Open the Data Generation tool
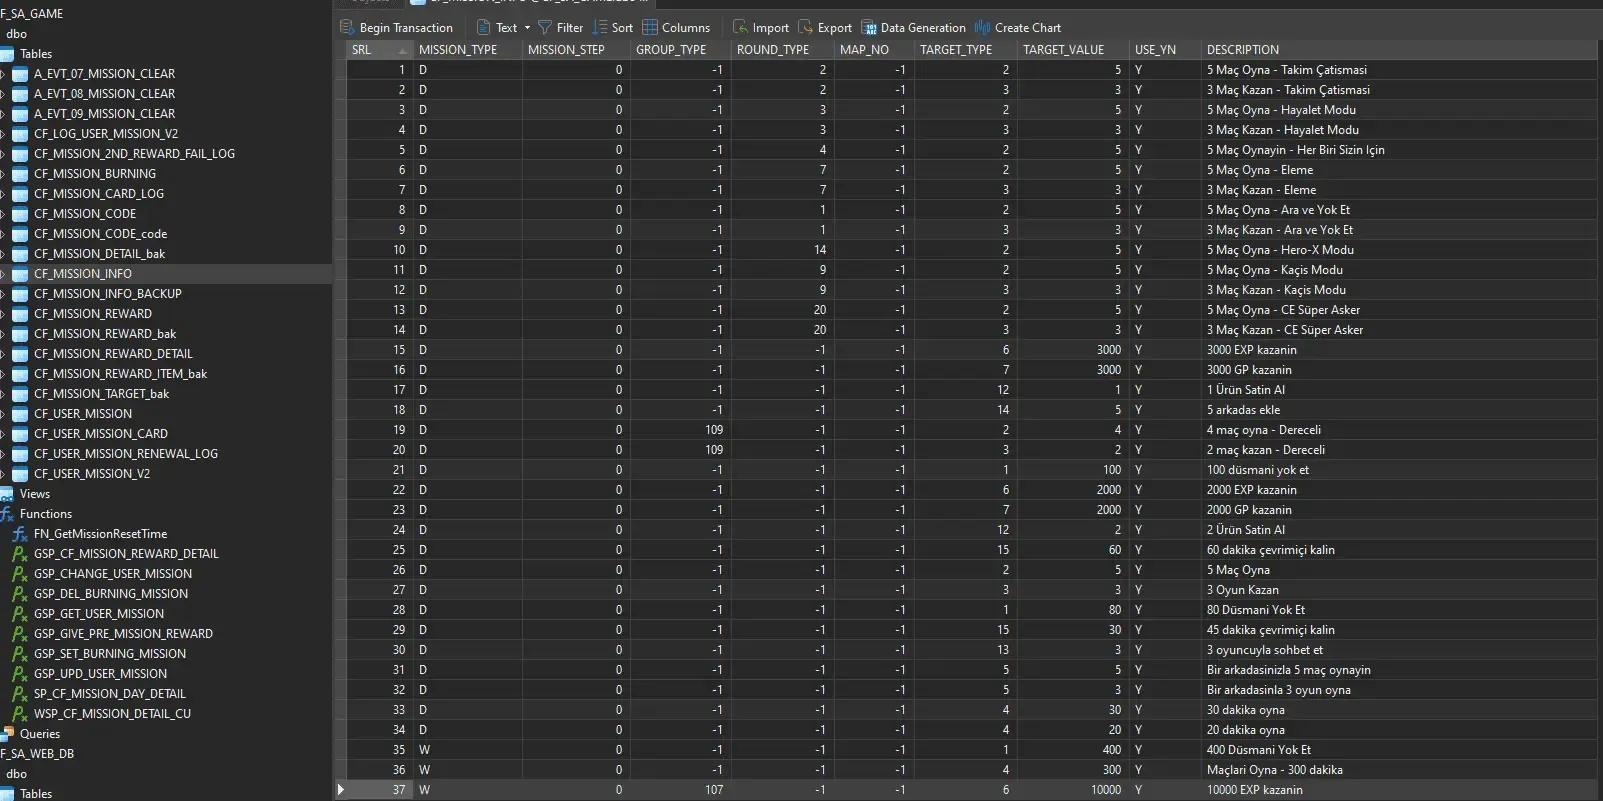The width and height of the screenshot is (1603, 801). pos(869,27)
